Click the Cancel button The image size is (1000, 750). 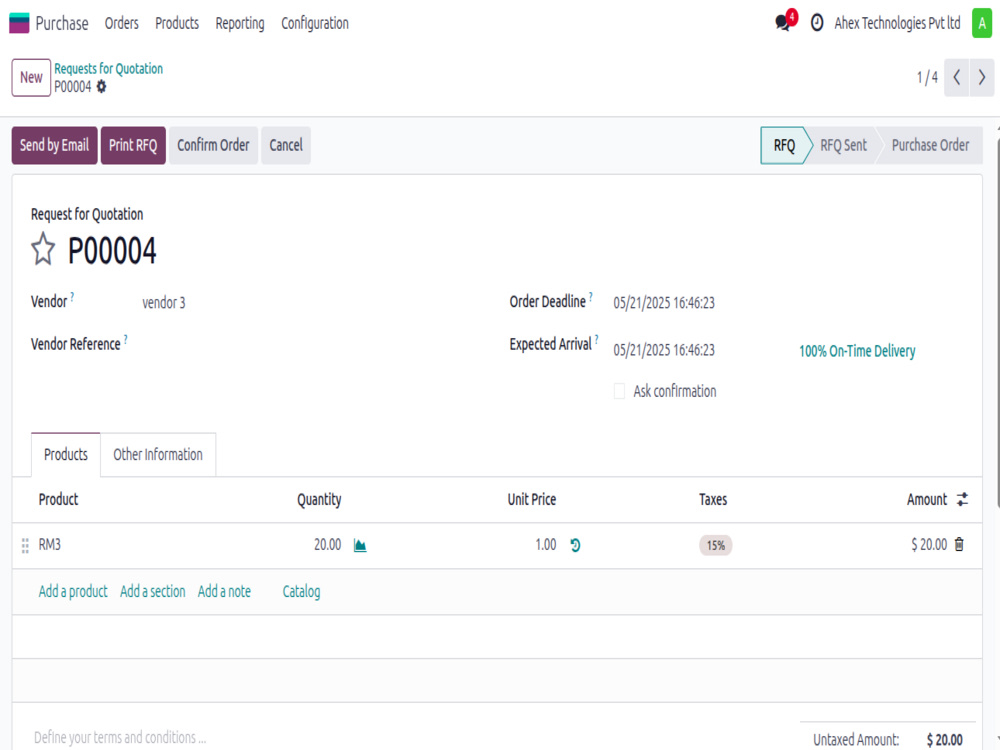tap(286, 145)
